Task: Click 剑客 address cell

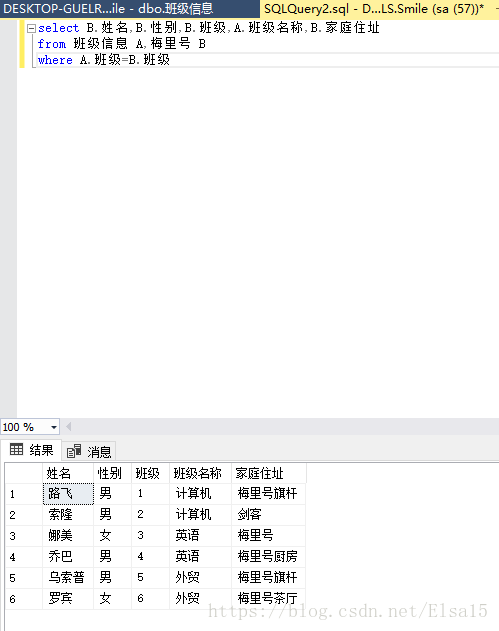Action: 268,515
